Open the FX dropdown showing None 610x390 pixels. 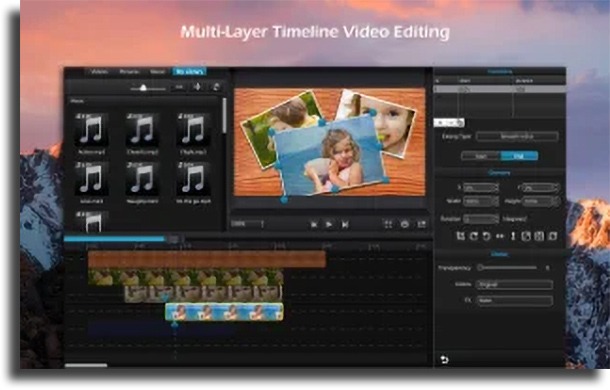(514, 300)
